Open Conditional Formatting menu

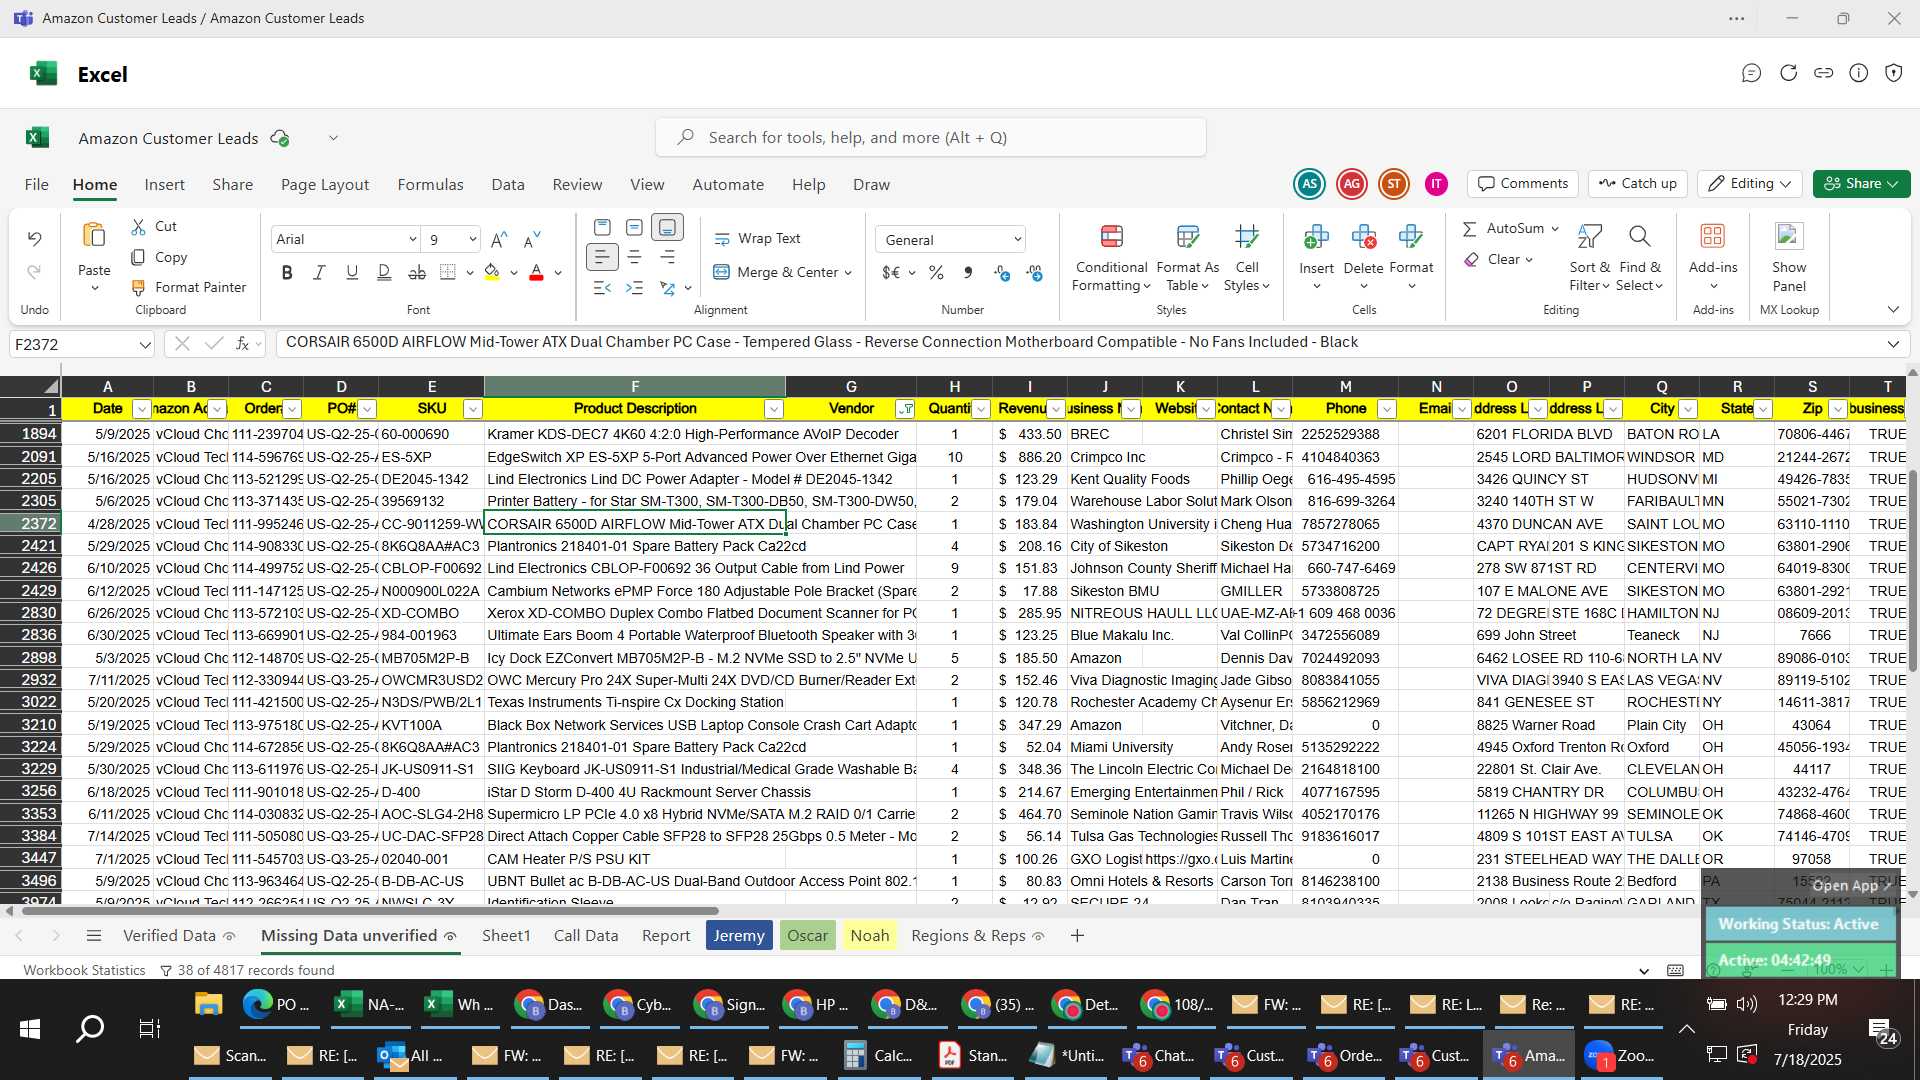pyautogui.click(x=1111, y=258)
